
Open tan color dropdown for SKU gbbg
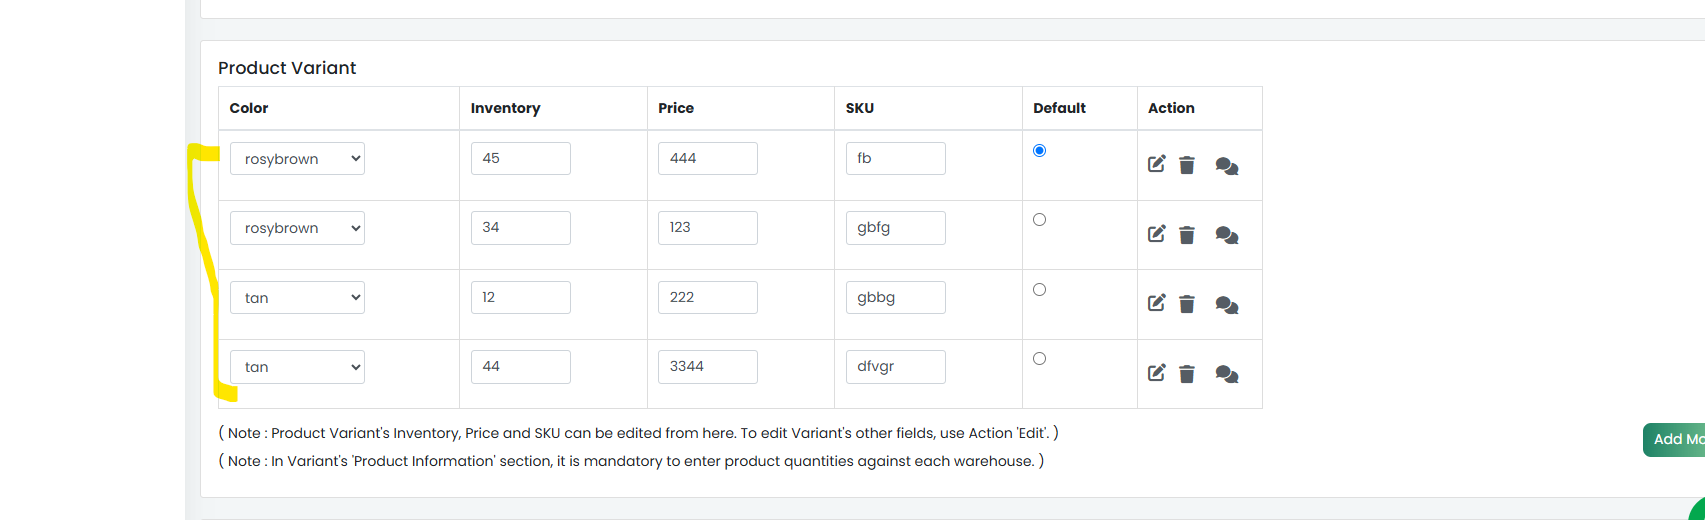[x=297, y=298]
